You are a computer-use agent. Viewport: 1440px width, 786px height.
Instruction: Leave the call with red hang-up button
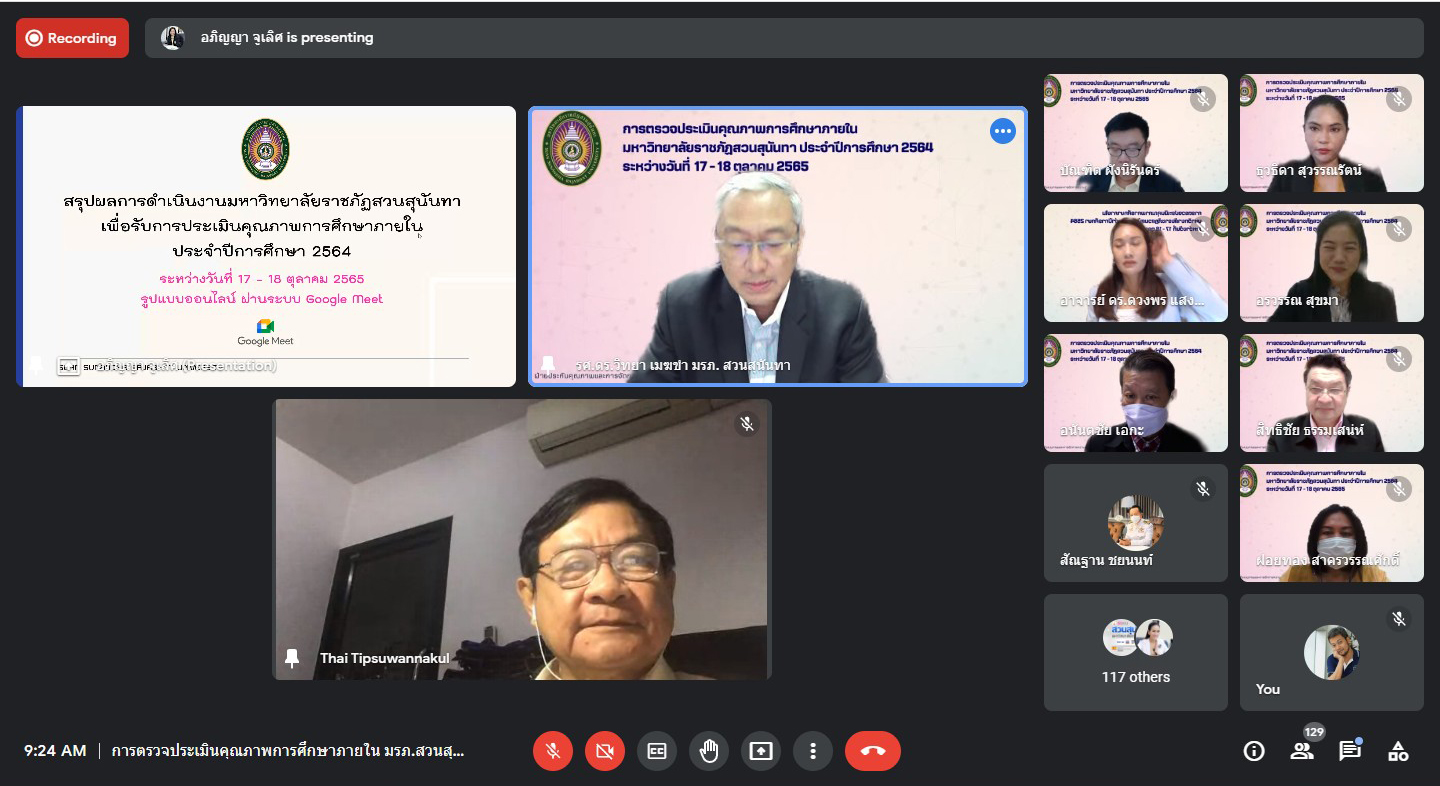[872, 751]
